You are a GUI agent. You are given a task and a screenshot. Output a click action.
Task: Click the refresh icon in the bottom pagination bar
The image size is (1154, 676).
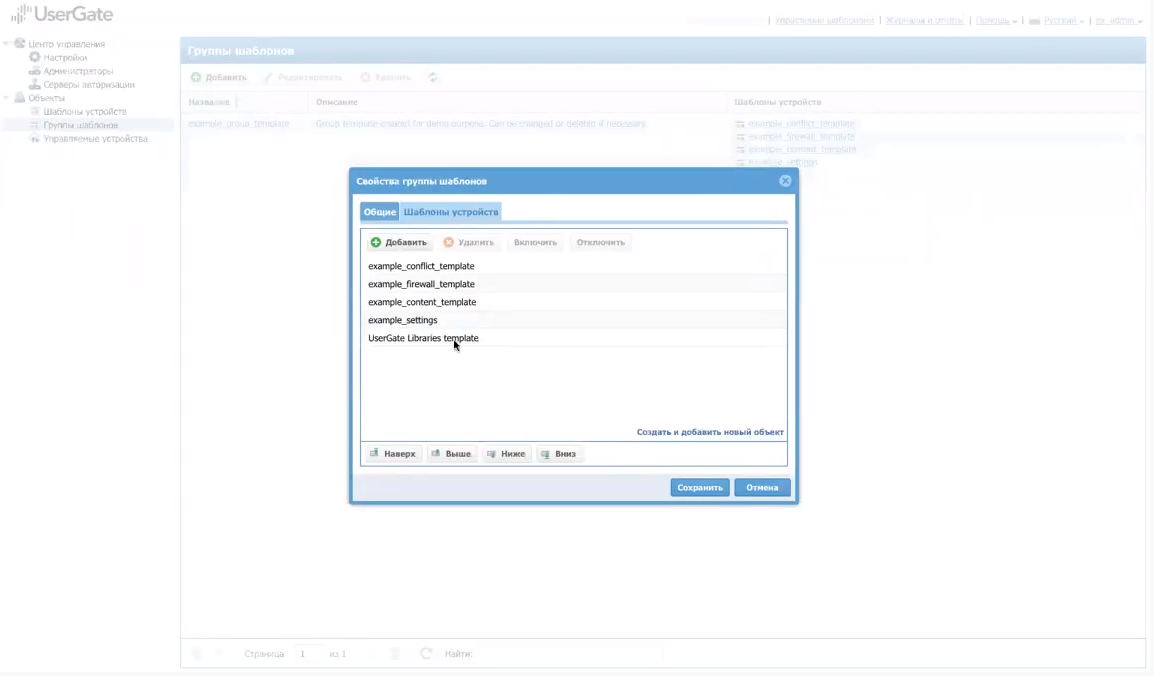[x=426, y=653]
